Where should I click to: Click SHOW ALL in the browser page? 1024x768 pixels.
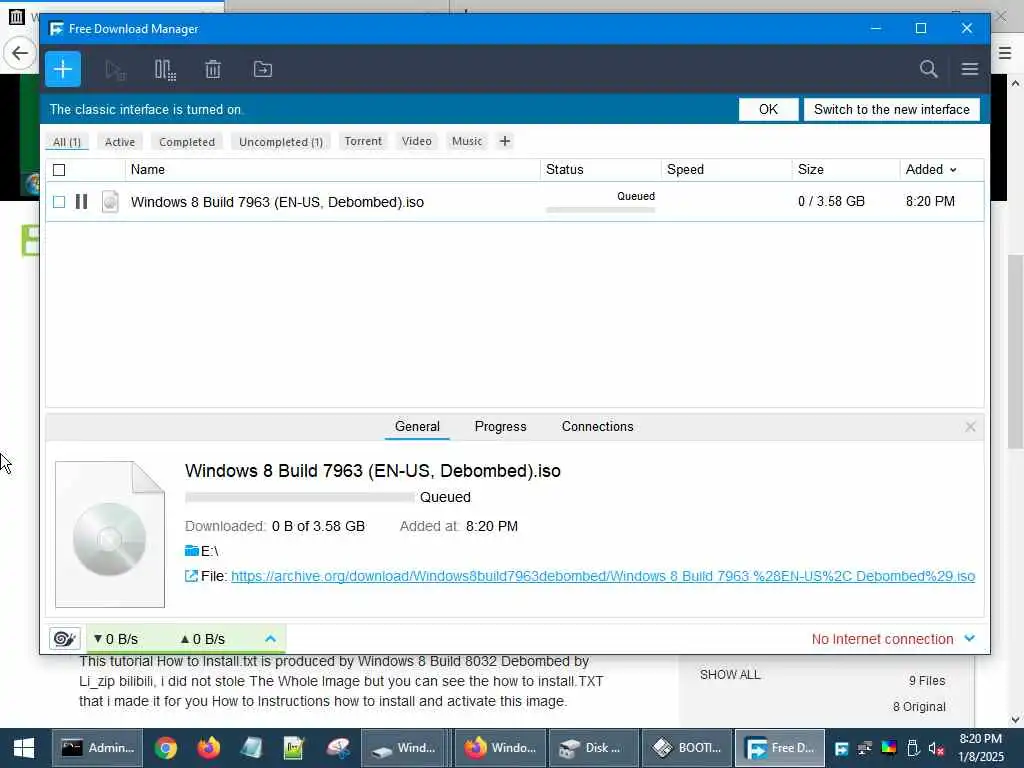coord(730,675)
